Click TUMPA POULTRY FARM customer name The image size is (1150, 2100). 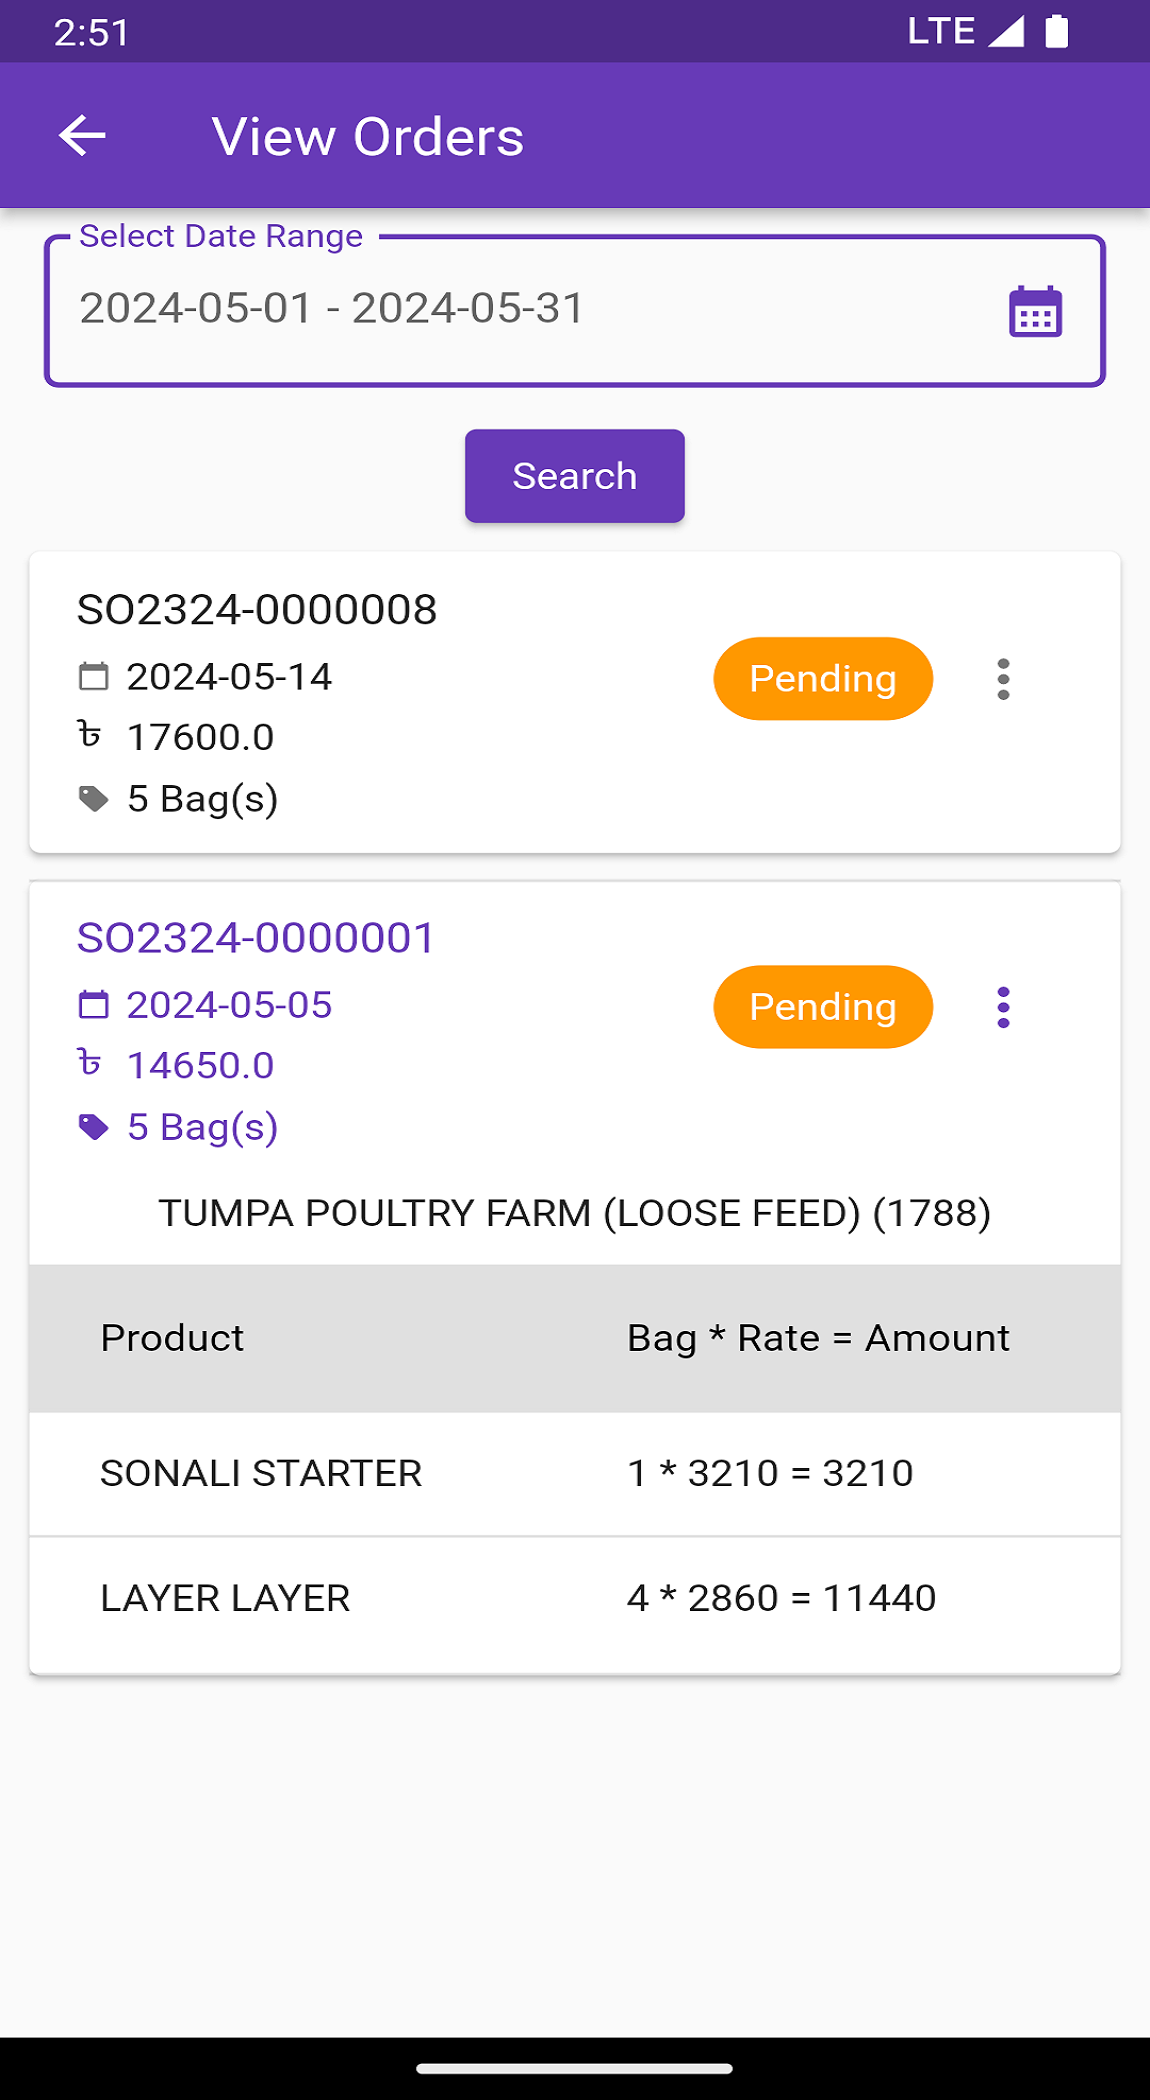point(574,1214)
